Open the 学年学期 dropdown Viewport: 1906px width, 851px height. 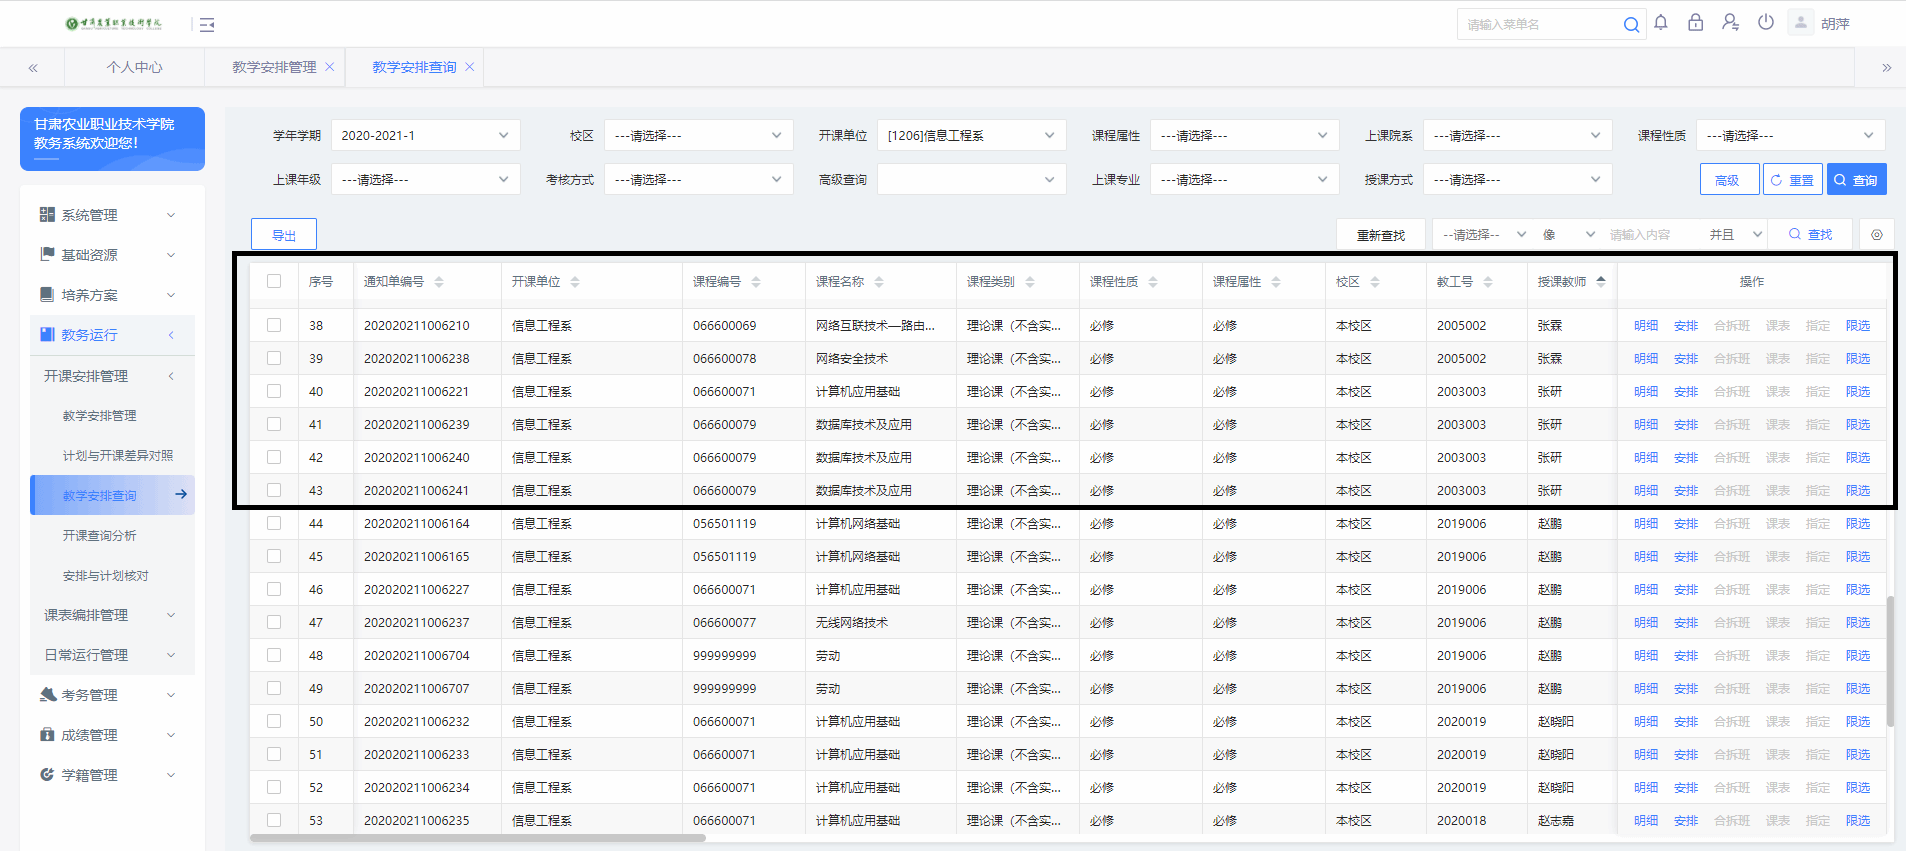(x=425, y=136)
